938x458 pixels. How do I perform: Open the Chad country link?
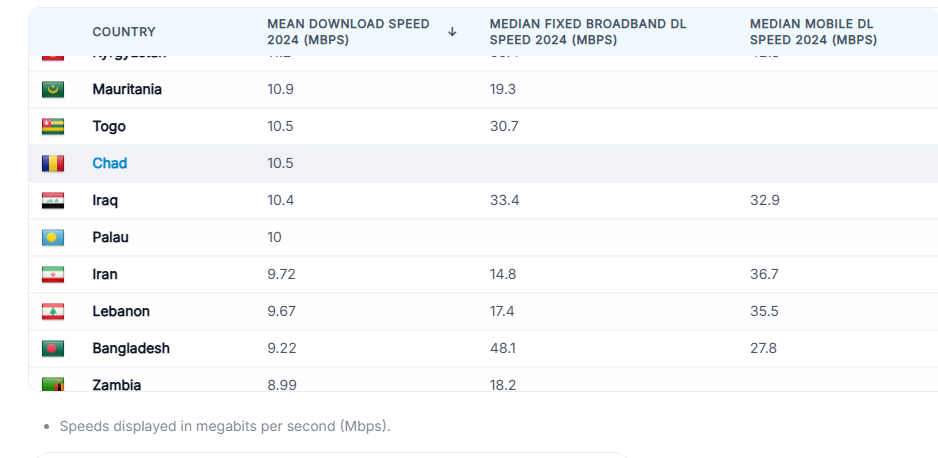pyautogui.click(x=110, y=163)
